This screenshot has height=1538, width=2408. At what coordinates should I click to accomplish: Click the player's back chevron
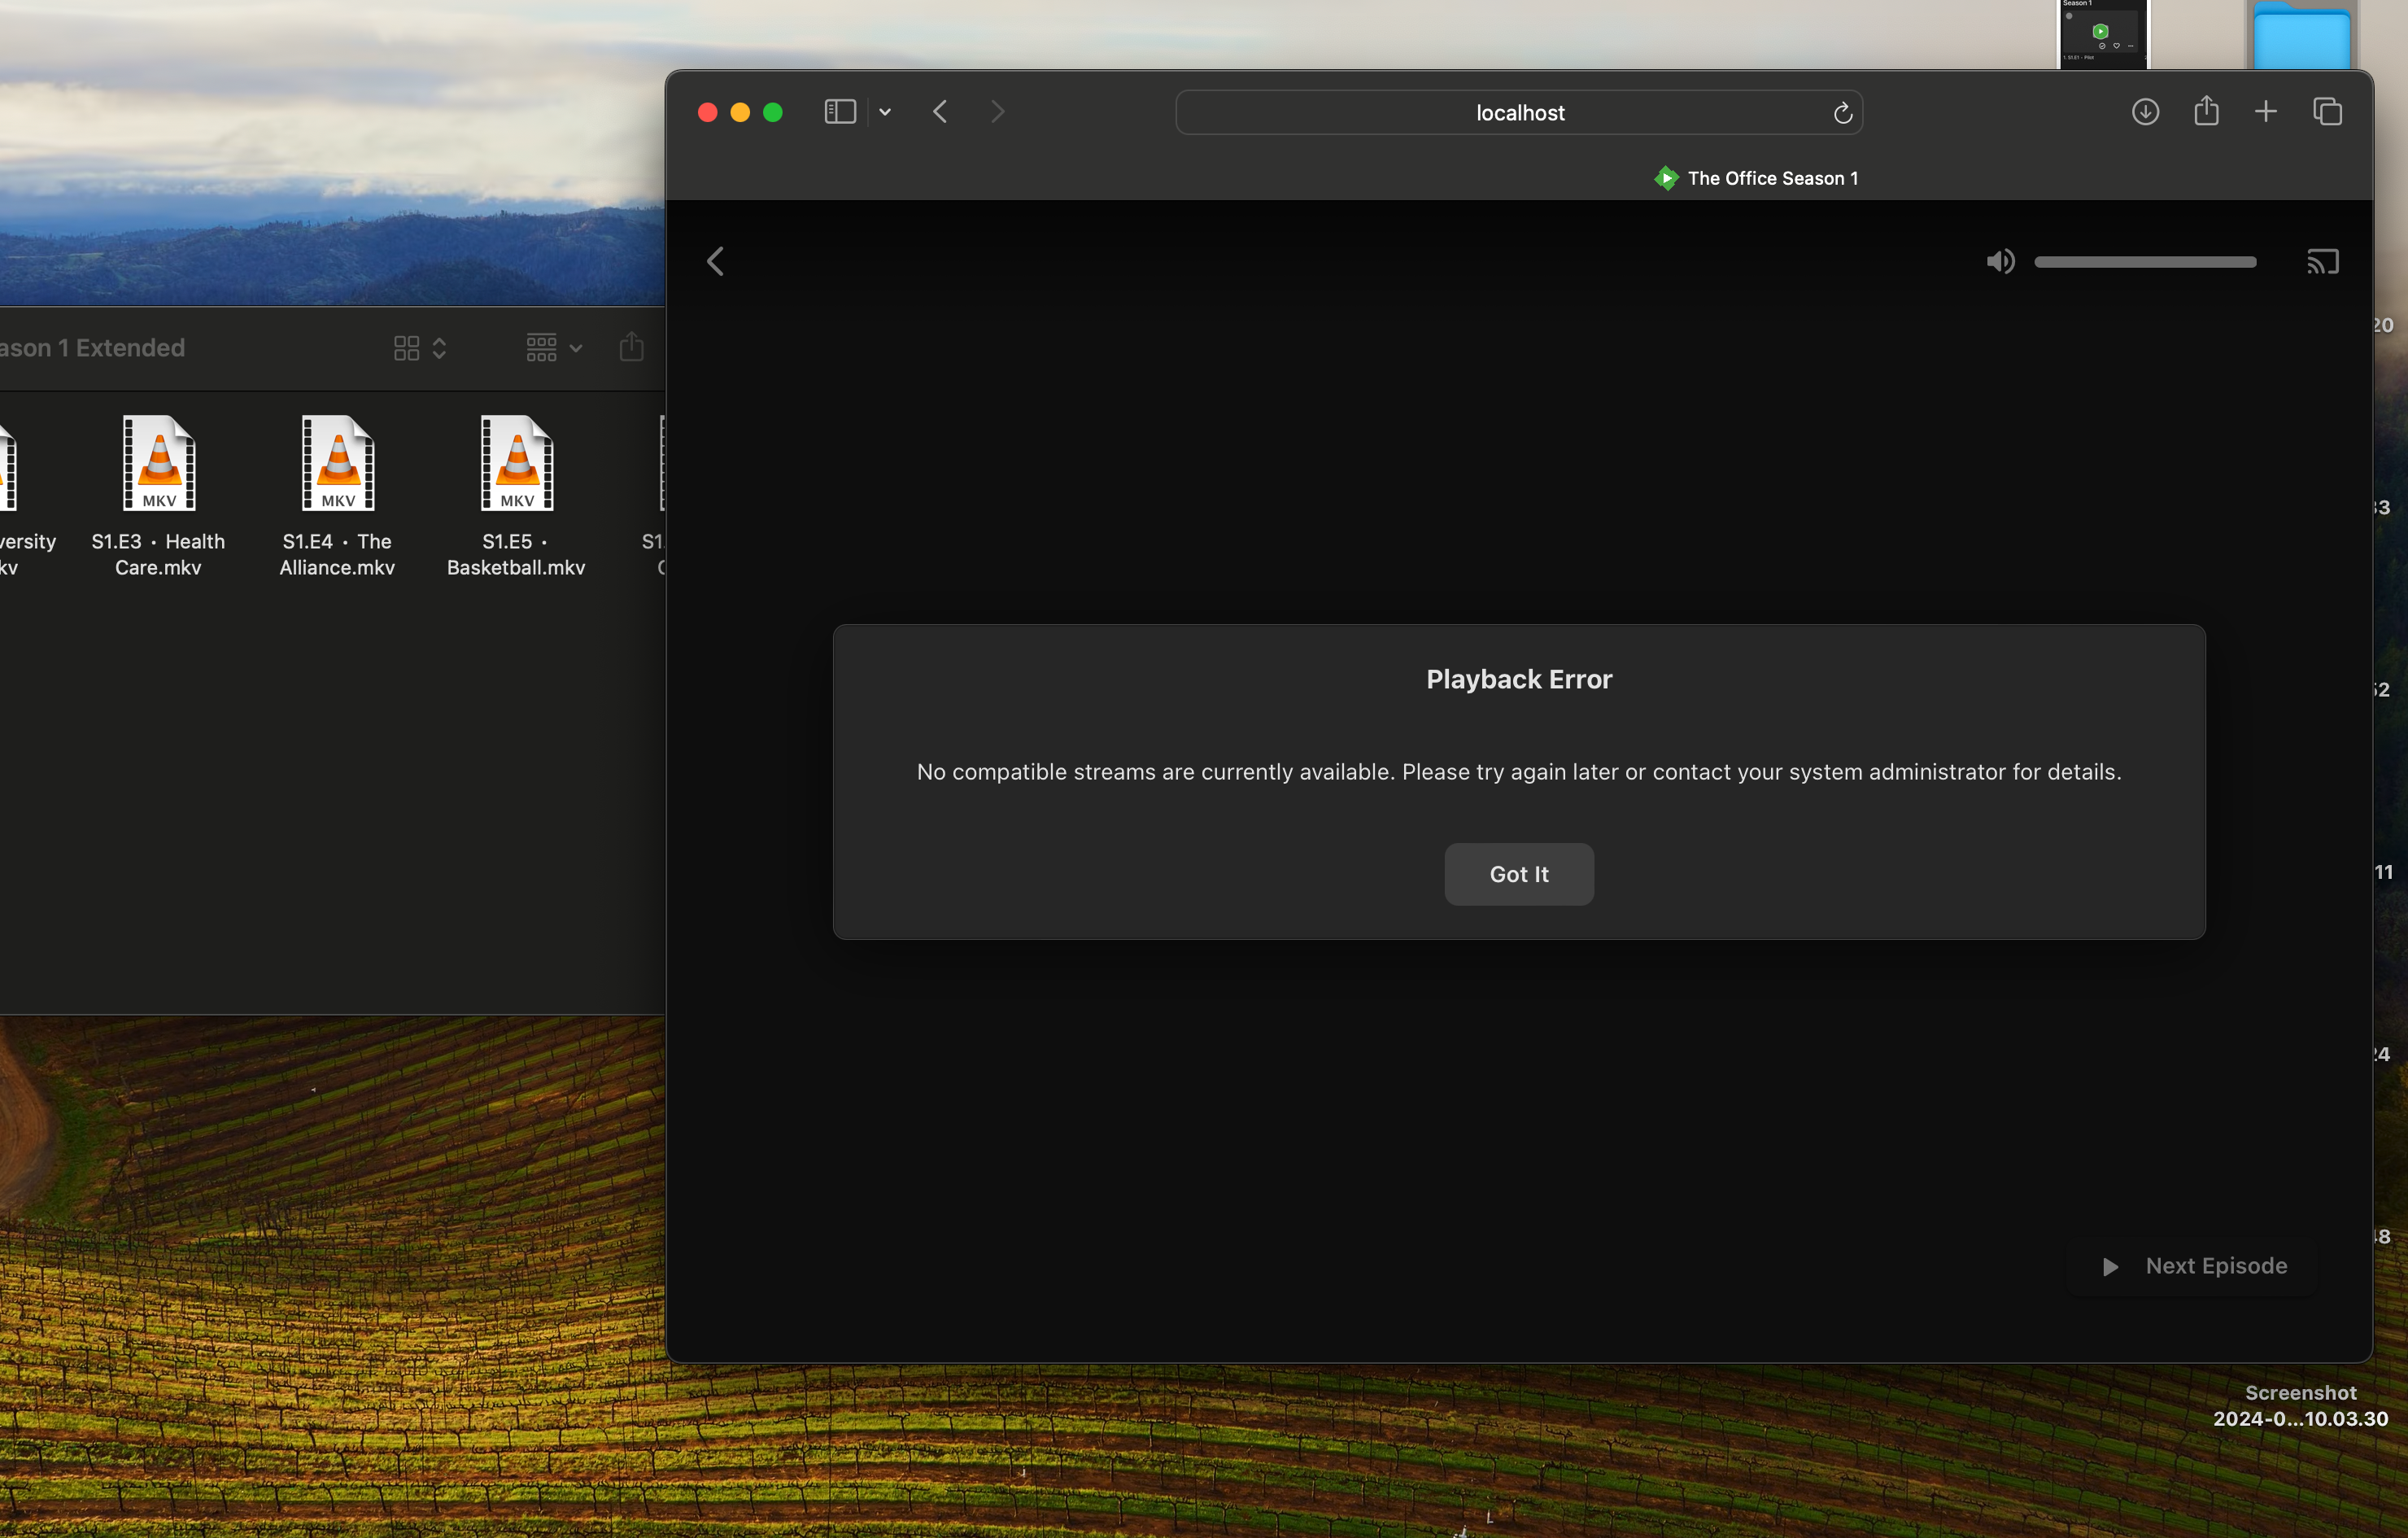pos(715,262)
